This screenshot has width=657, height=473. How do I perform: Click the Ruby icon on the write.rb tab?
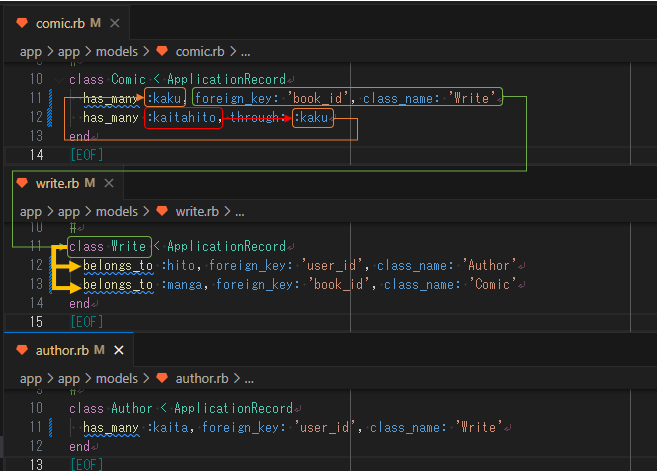(x=22, y=184)
